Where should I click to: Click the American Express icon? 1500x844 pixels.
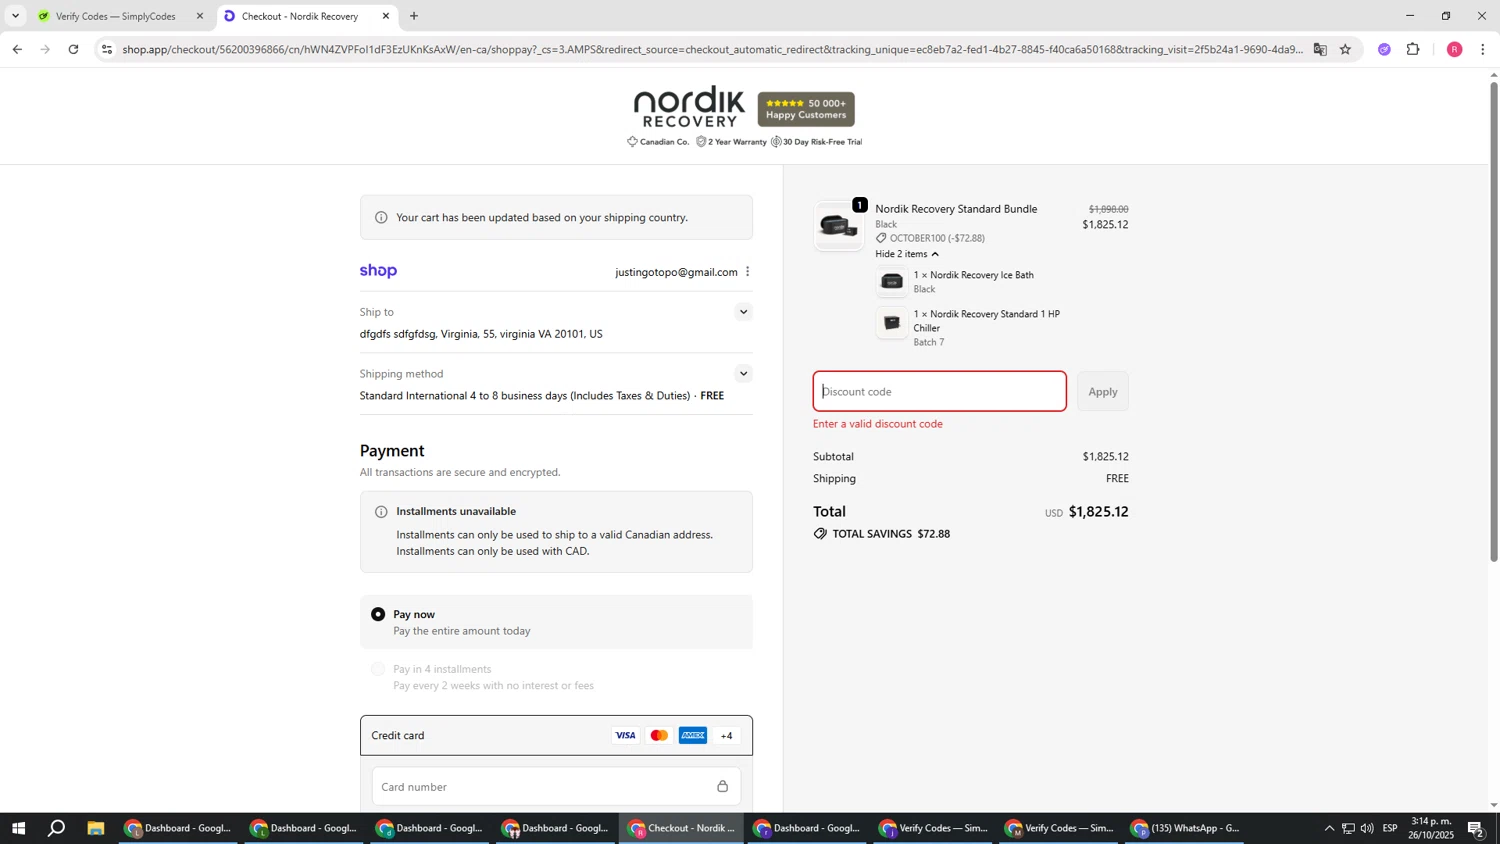pyautogui.click(x=693, y=736)
